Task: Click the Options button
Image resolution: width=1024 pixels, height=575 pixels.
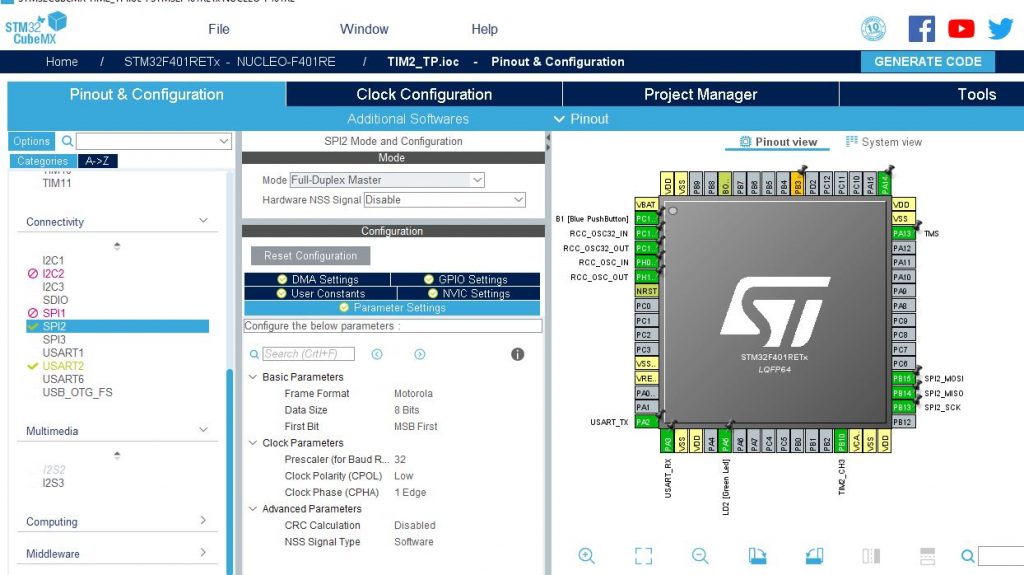Action: click(x=31, y=140)
